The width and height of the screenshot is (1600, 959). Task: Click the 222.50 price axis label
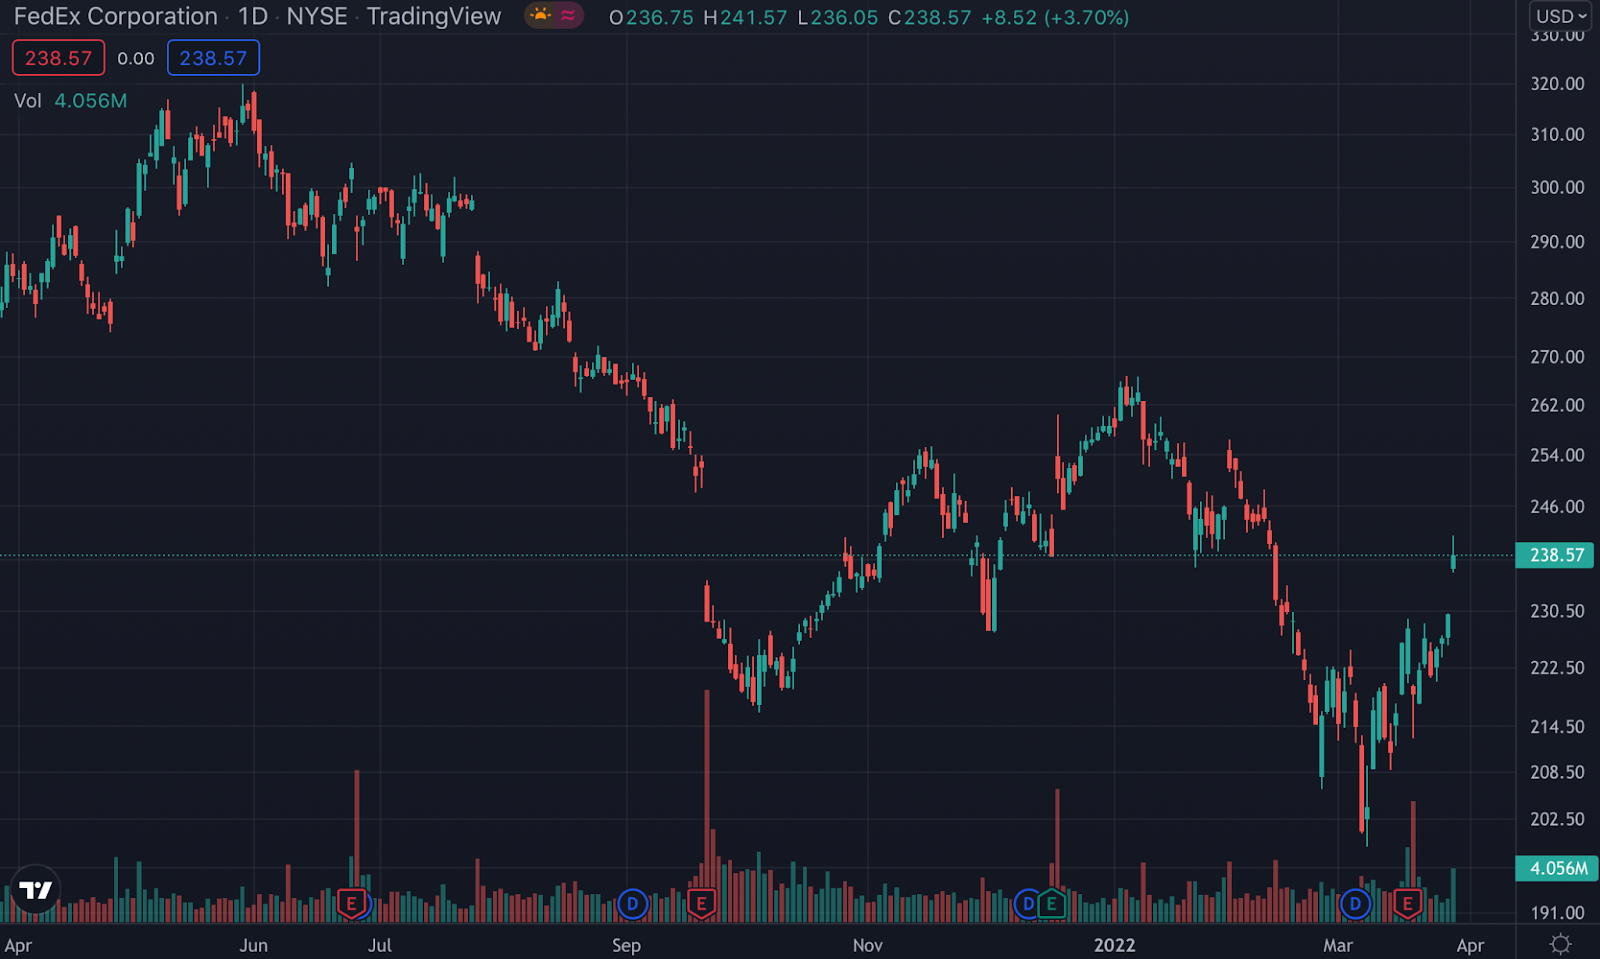click(x=1557, y=667)
